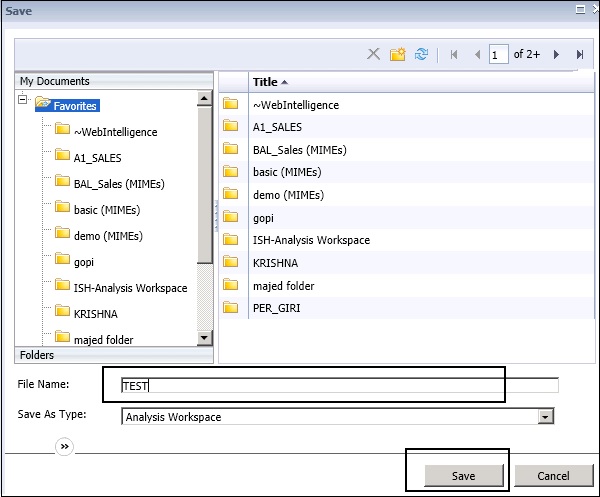Collapse the Favorites tree node
The height and width of the screenshot is (497, 600).
23,99
